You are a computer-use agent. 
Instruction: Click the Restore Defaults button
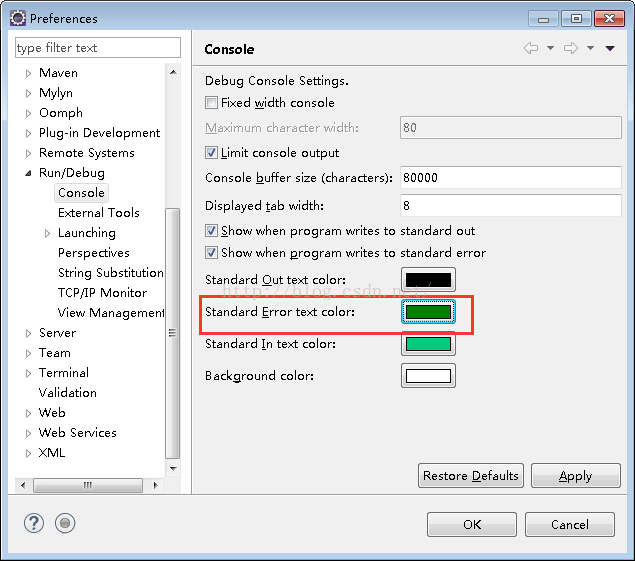pyautogui.click(x=471, y=476)
